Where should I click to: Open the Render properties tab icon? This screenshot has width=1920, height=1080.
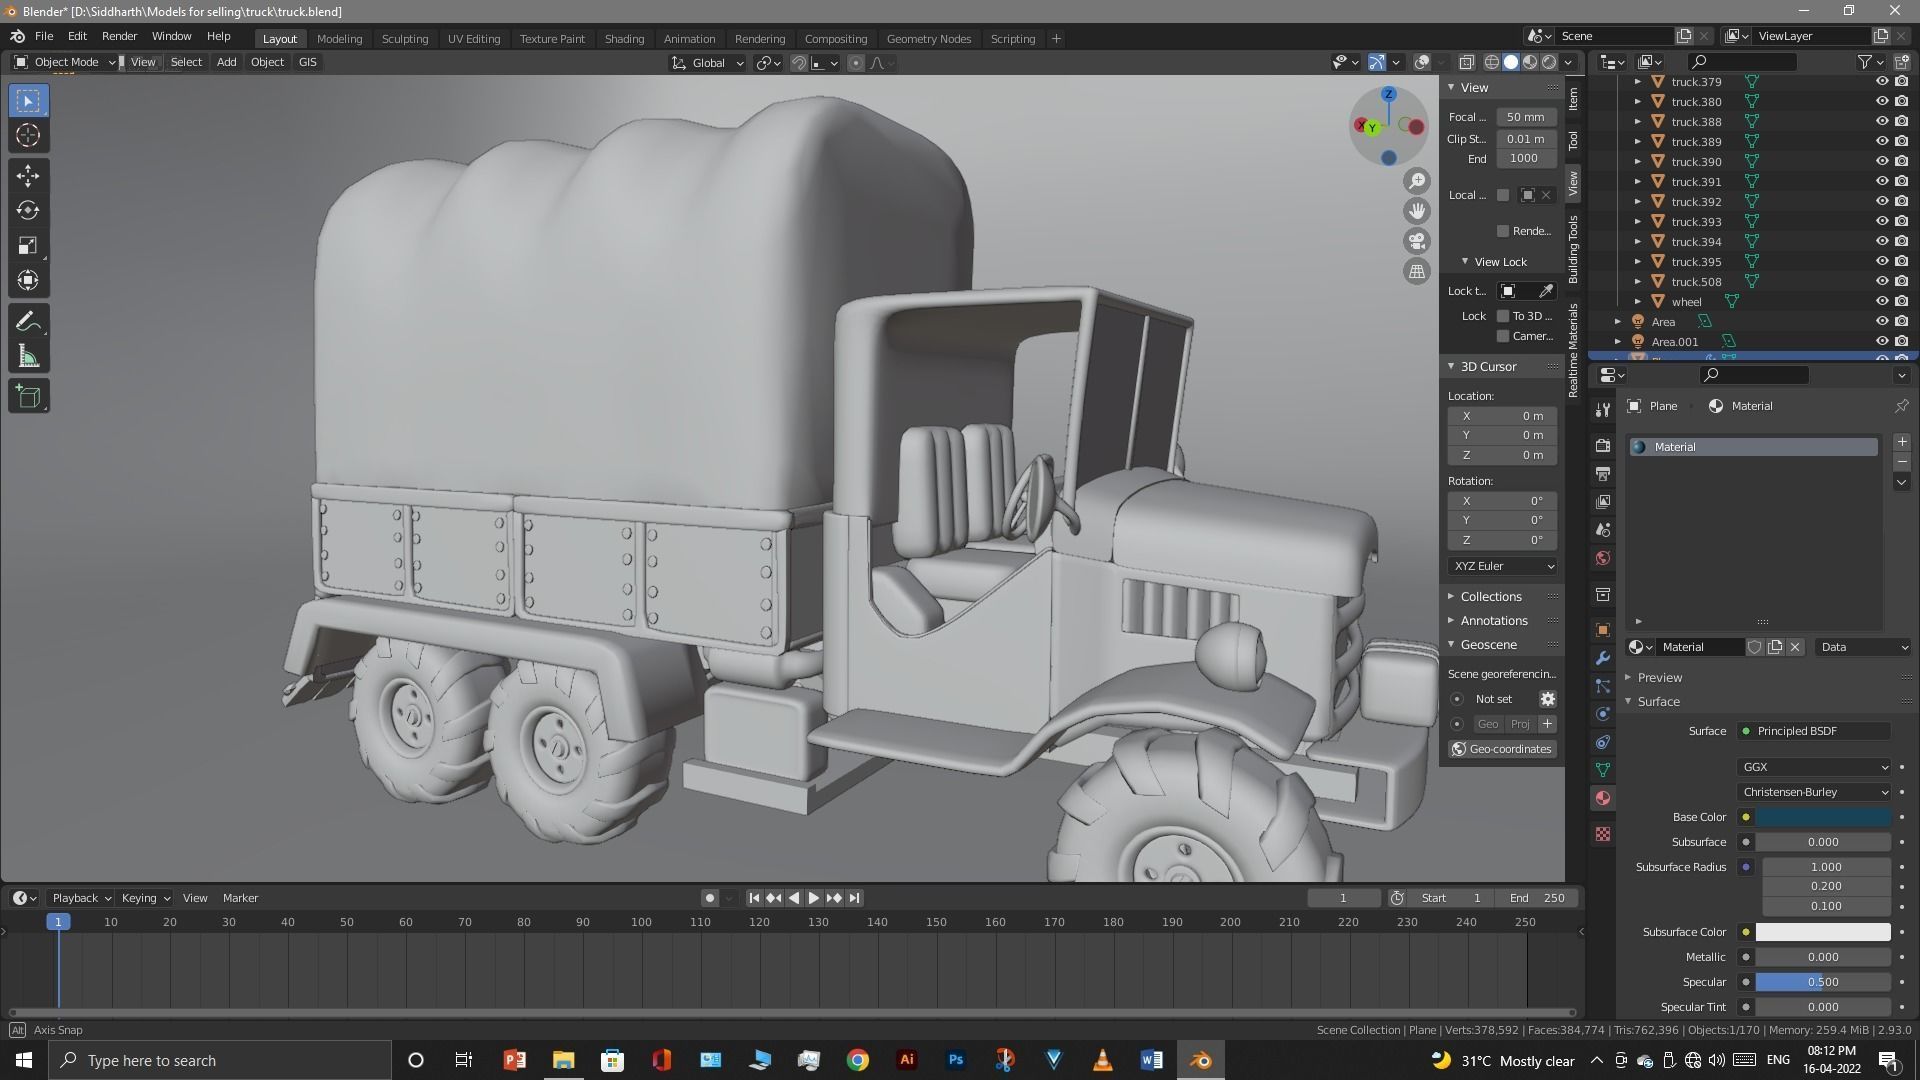[1603, 445]
